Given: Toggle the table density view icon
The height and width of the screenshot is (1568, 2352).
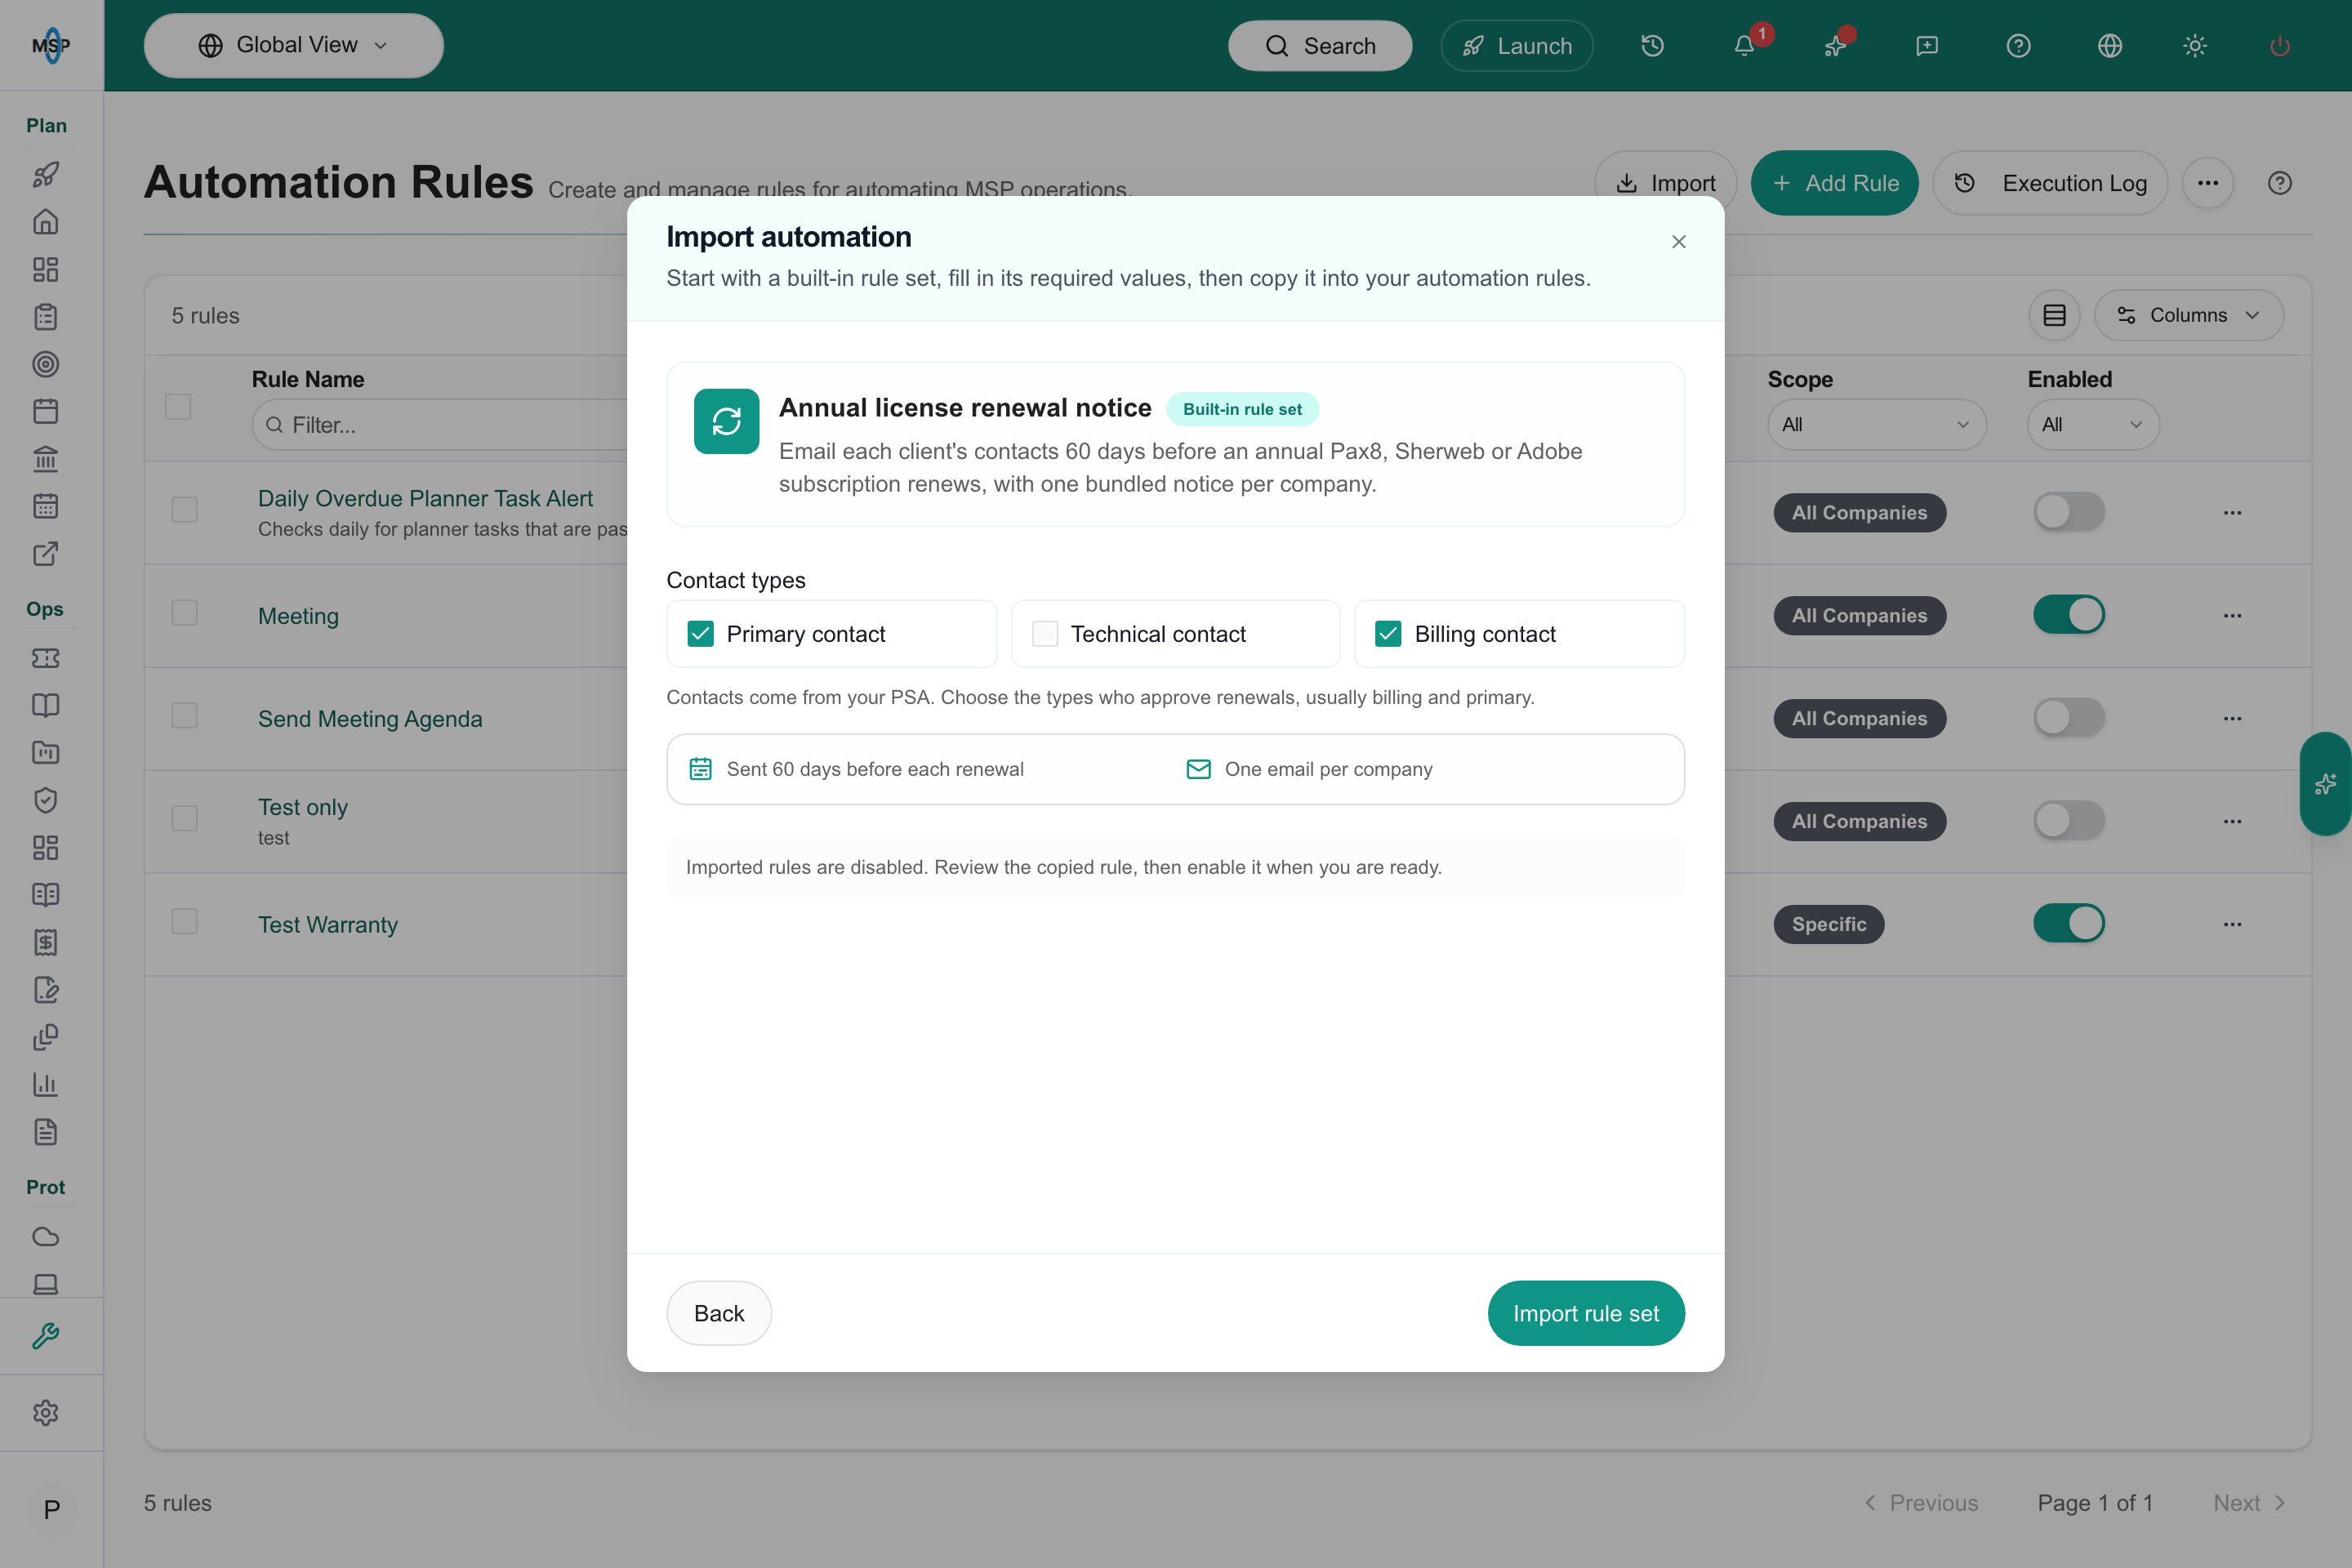Looking at the screenshot, I should (x=2054, y=315).
